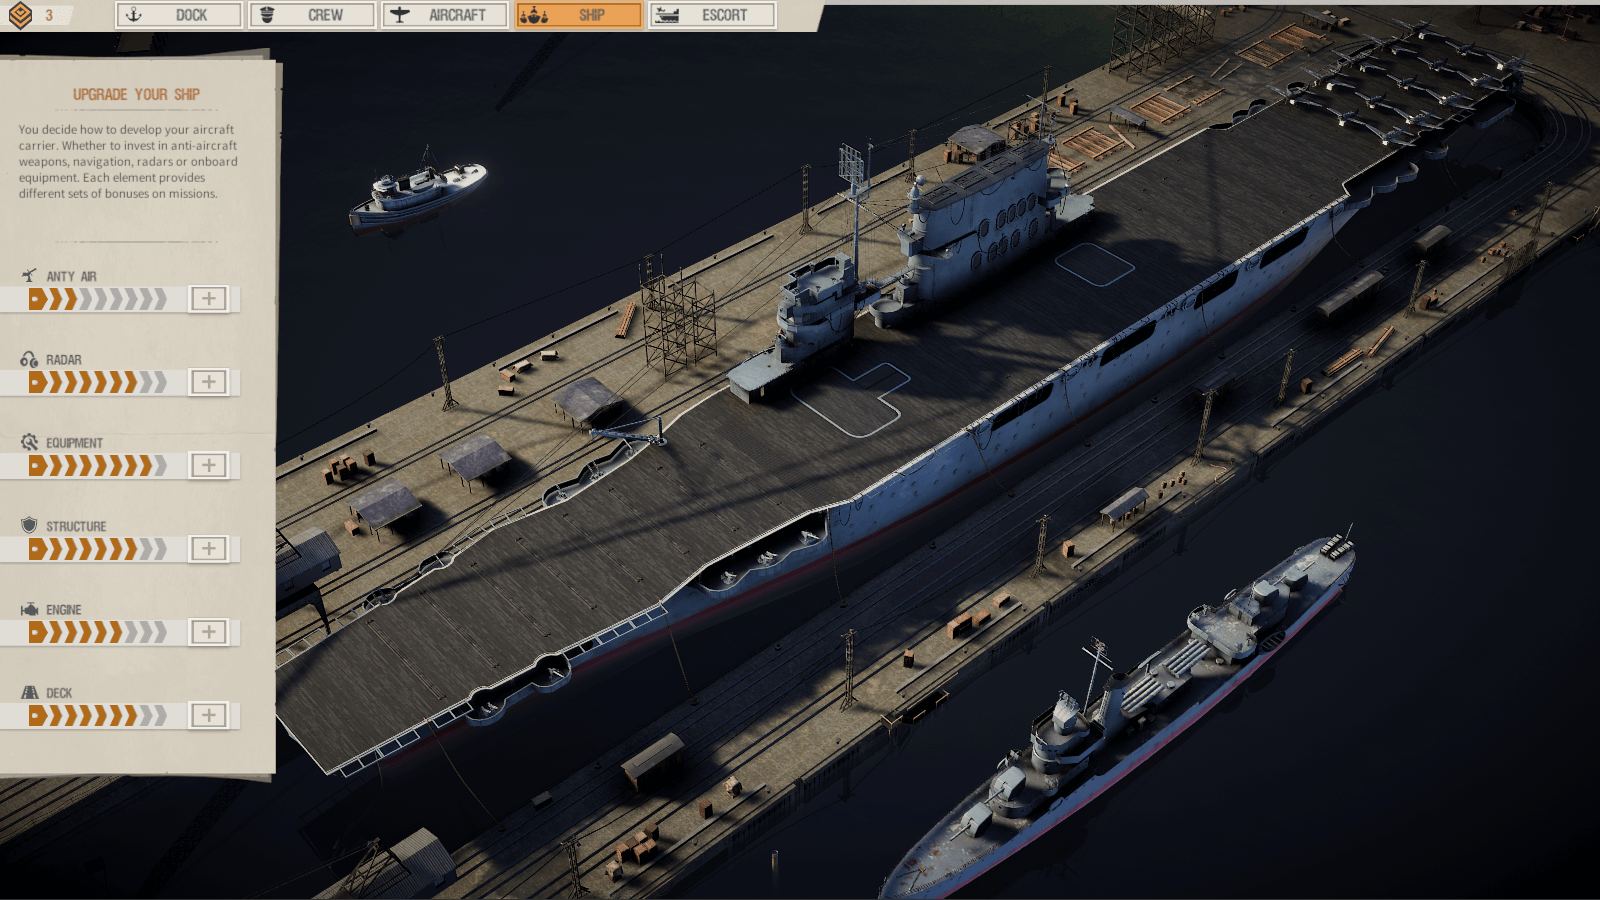Select the Ship tab
The height and width of the screenshot is (900, 1600).
pyautogui.click(x=578, y=15)
